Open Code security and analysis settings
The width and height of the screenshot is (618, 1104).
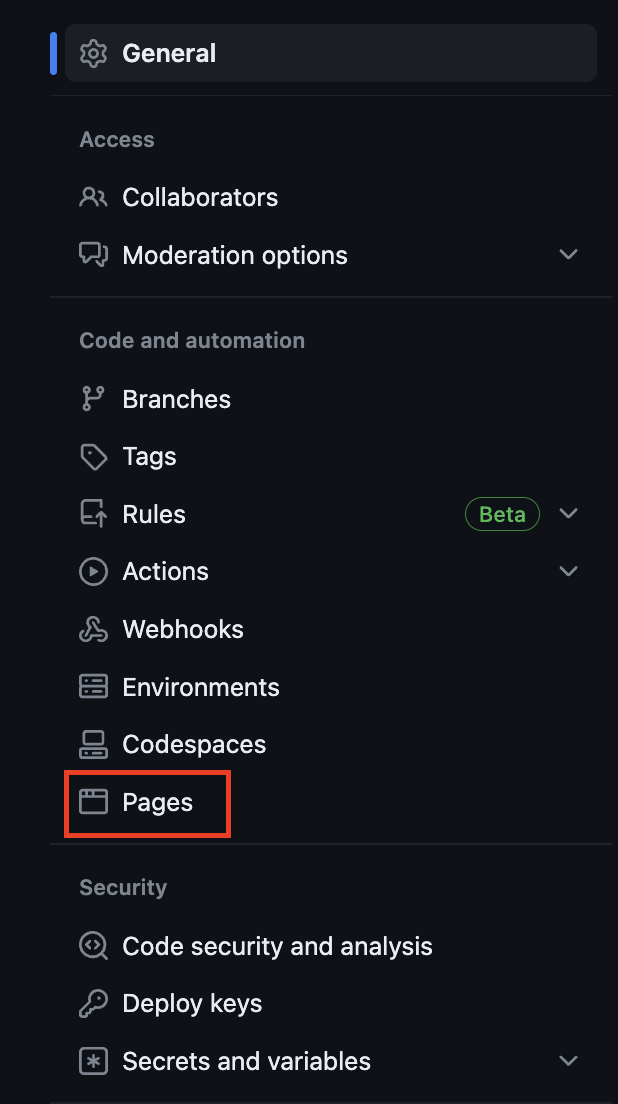pyautogui.click(x=276, y=945)
